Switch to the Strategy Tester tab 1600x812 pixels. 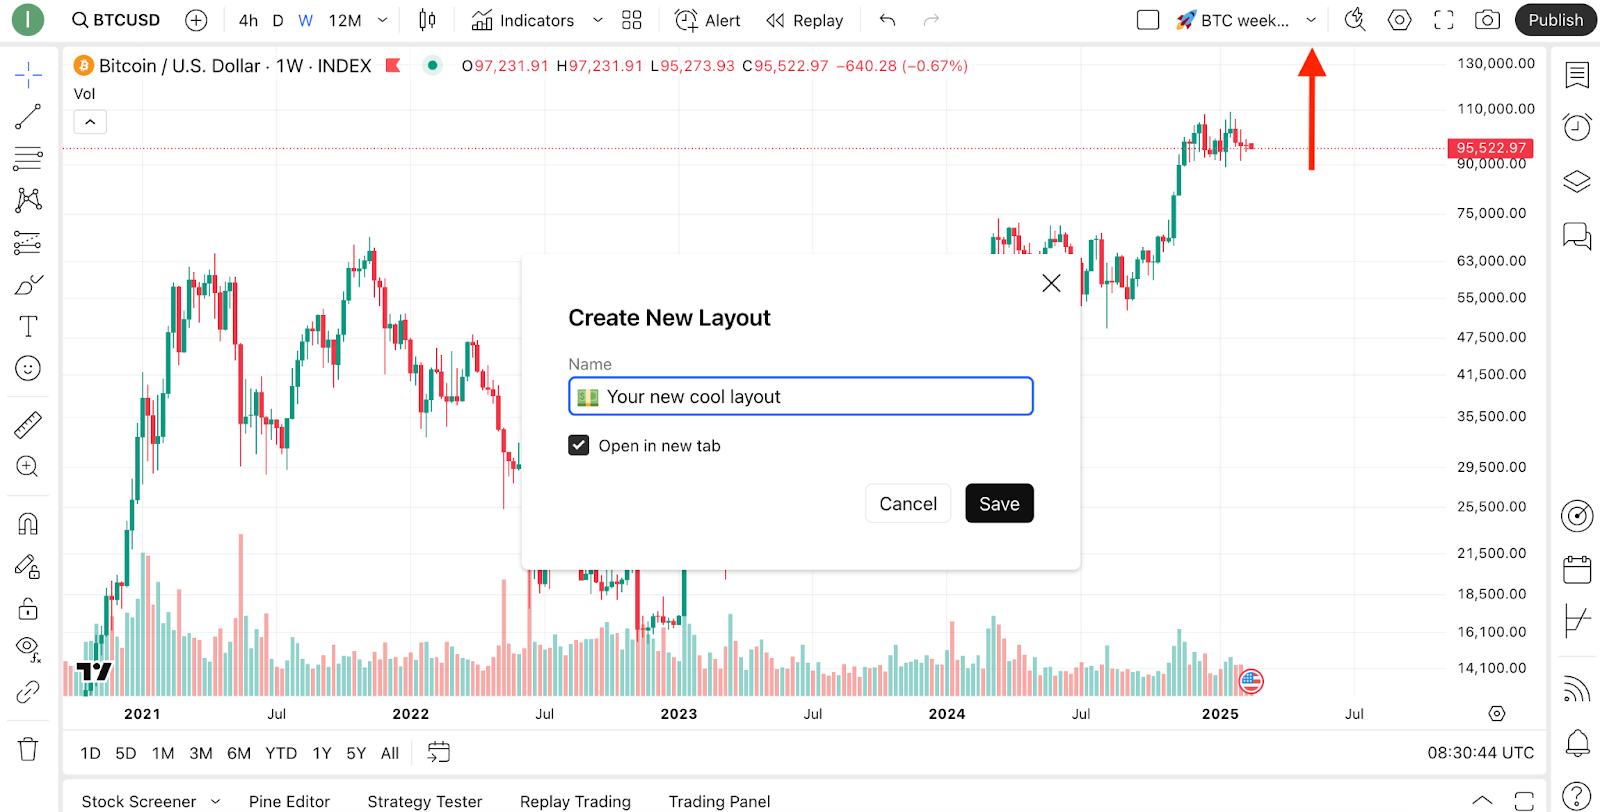click(424, 801)
